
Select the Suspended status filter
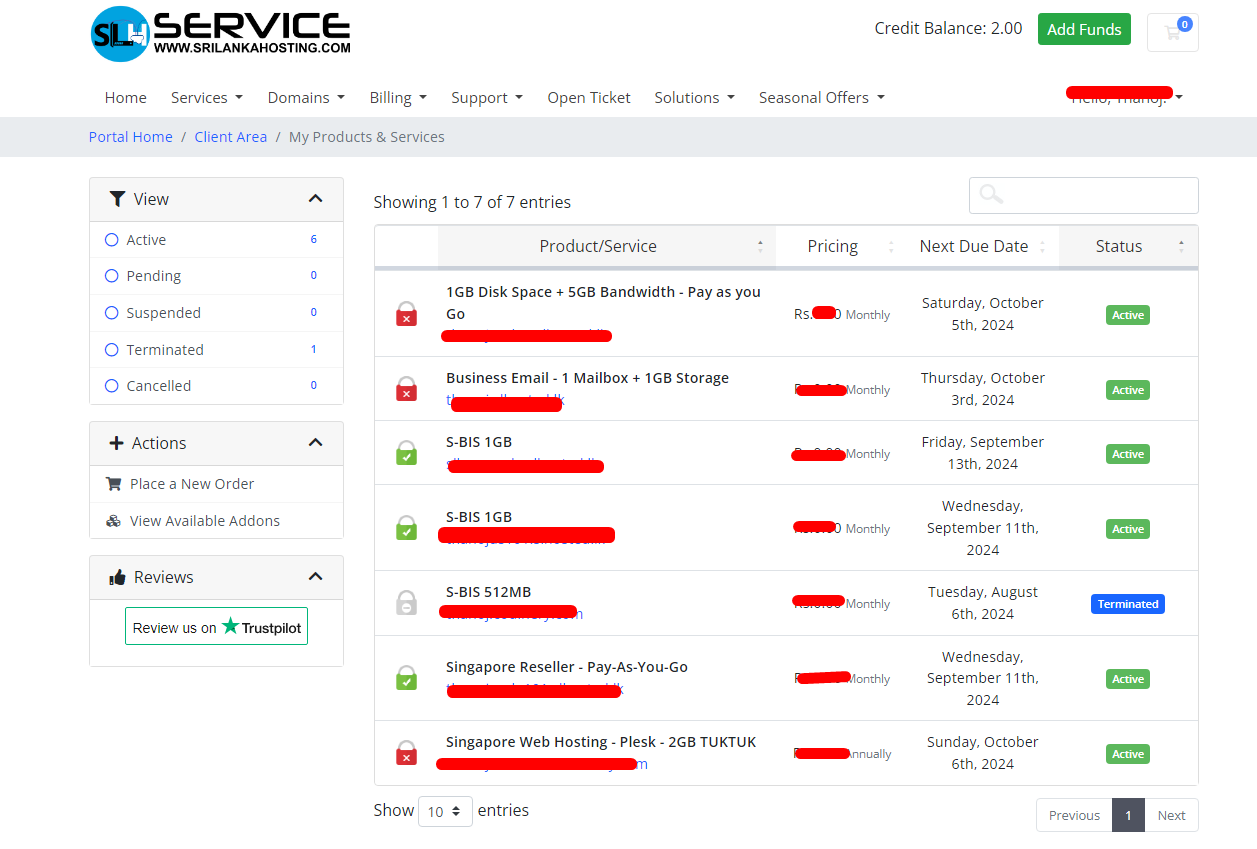(x=110, y=312)
